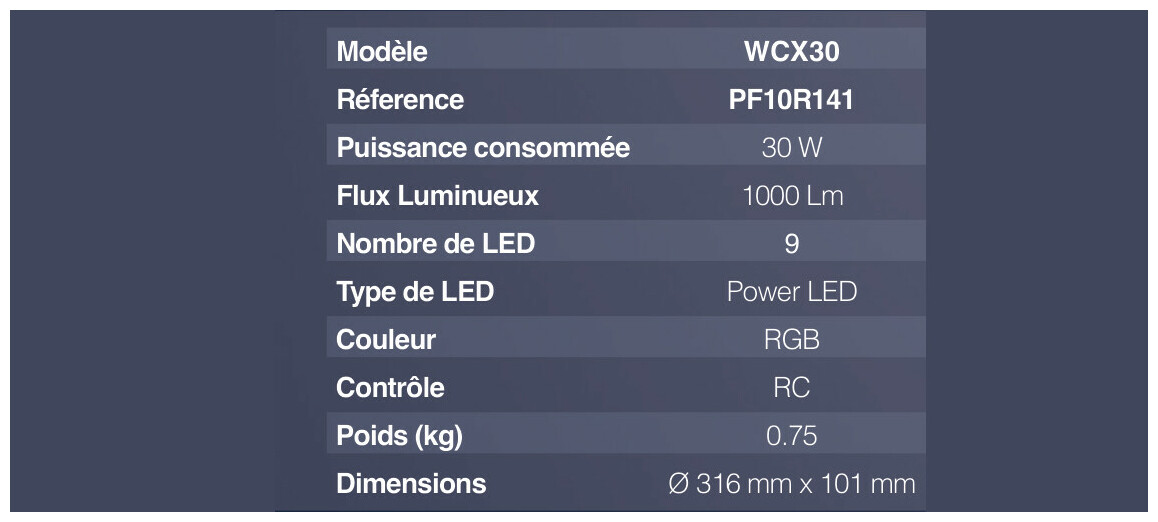
Task: Select the 0.75 weight value
Action: click(791, 435)
